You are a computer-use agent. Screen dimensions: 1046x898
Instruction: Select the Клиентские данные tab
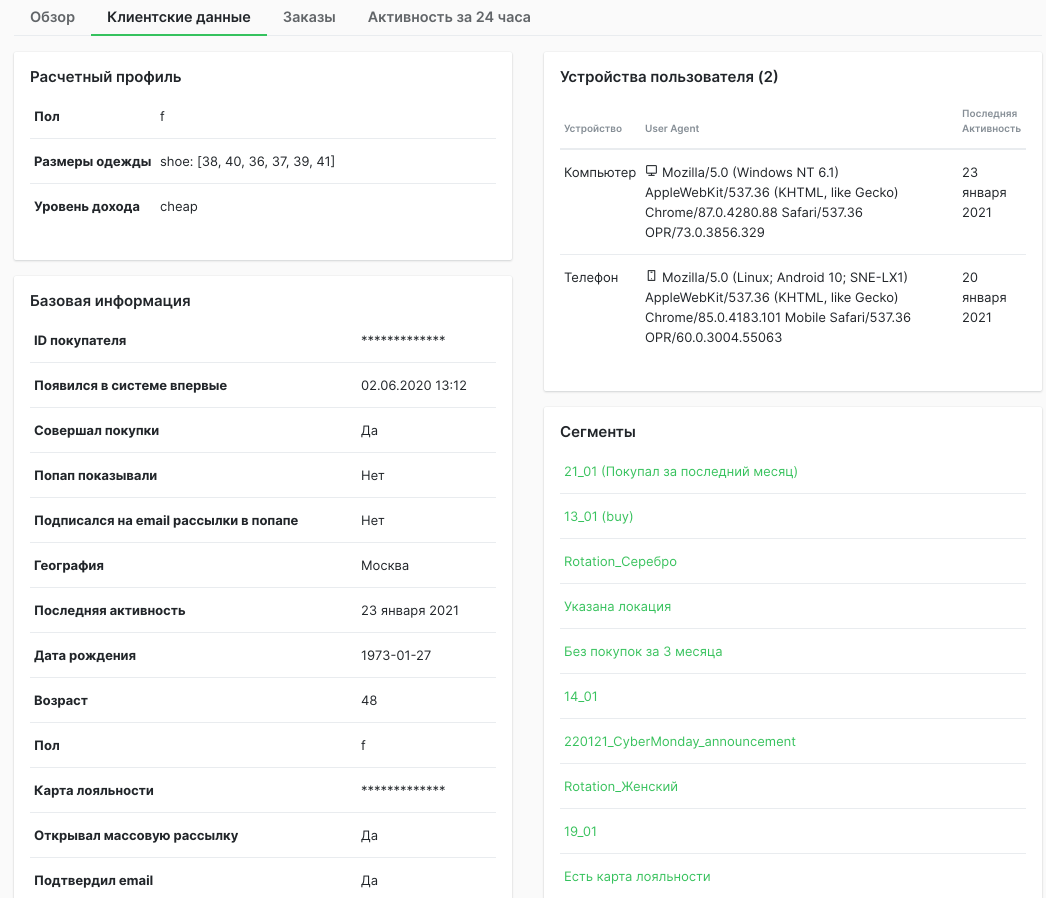tap(179, 17)
